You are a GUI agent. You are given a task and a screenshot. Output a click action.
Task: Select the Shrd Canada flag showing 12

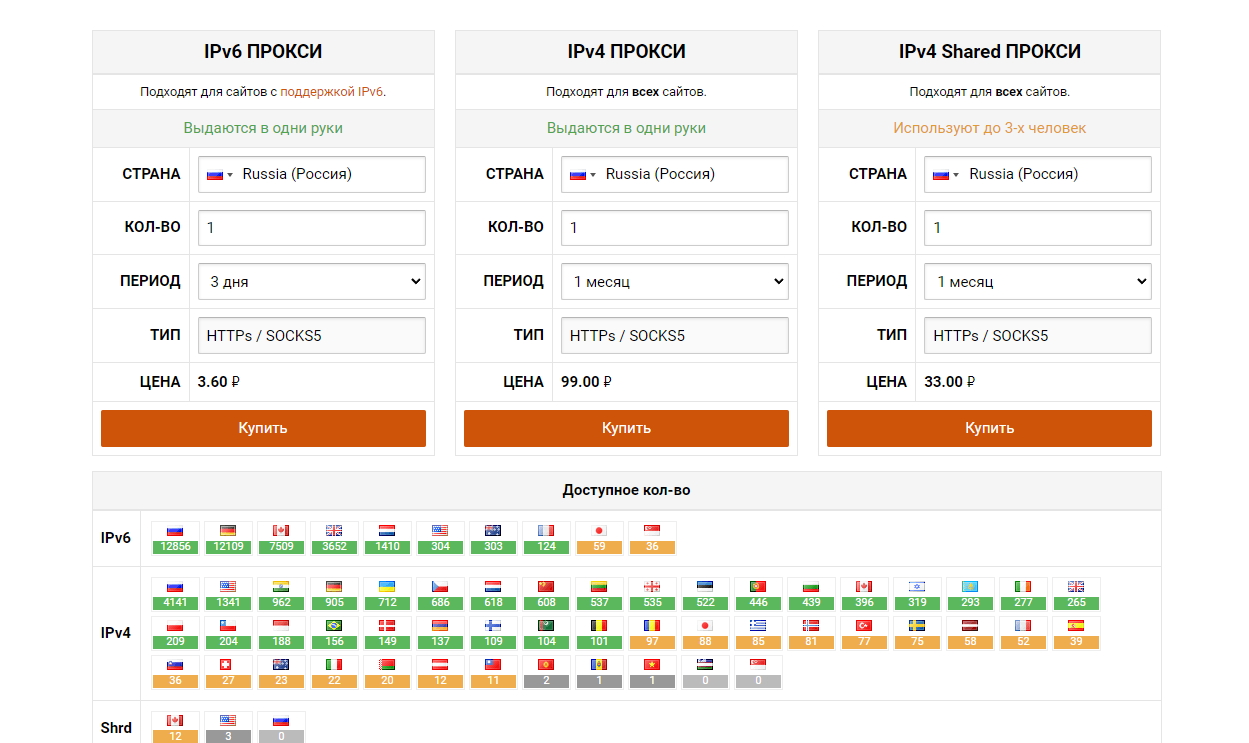[x=176, y=727]
